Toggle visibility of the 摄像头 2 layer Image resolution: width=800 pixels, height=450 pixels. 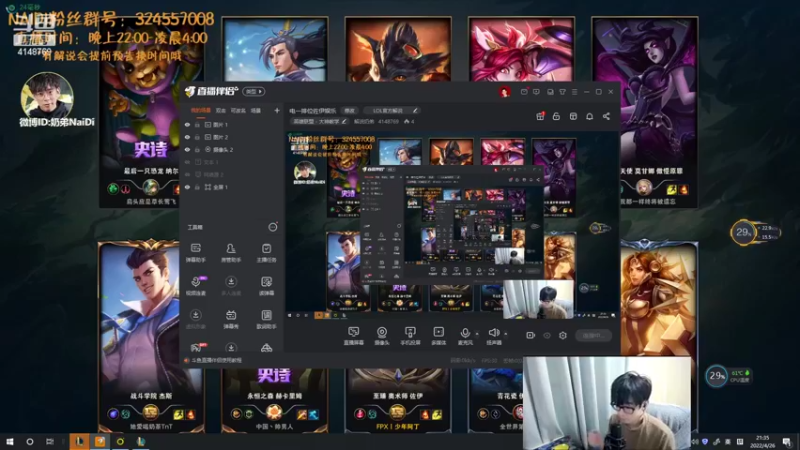click(187, 149)
